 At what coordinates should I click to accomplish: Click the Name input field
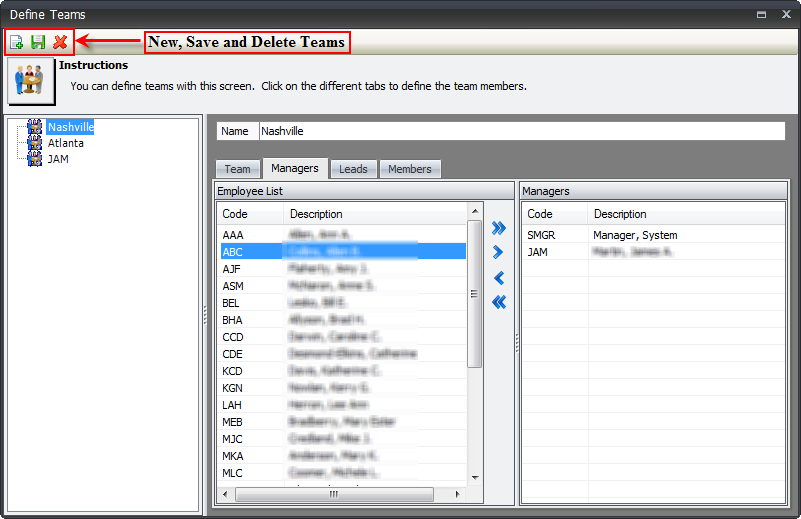[x=520, y=131]
